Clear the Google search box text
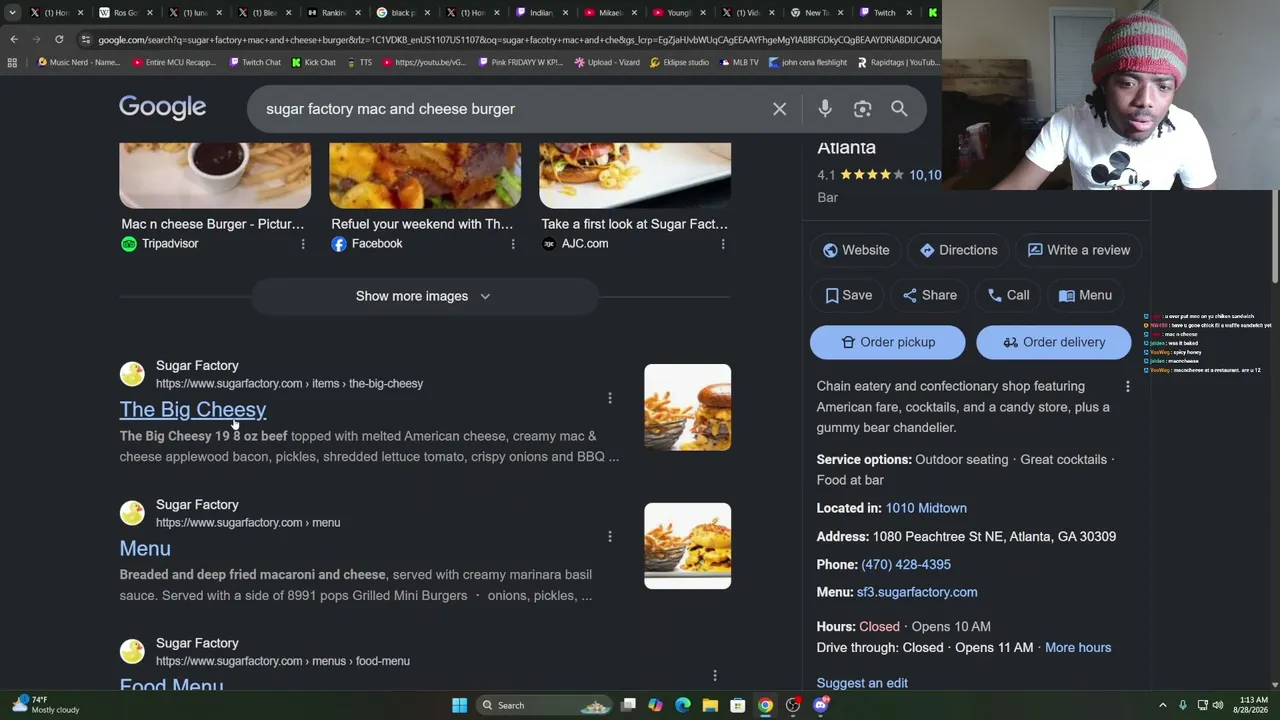This screenshot has width=1280, height=720. point(779,109)
